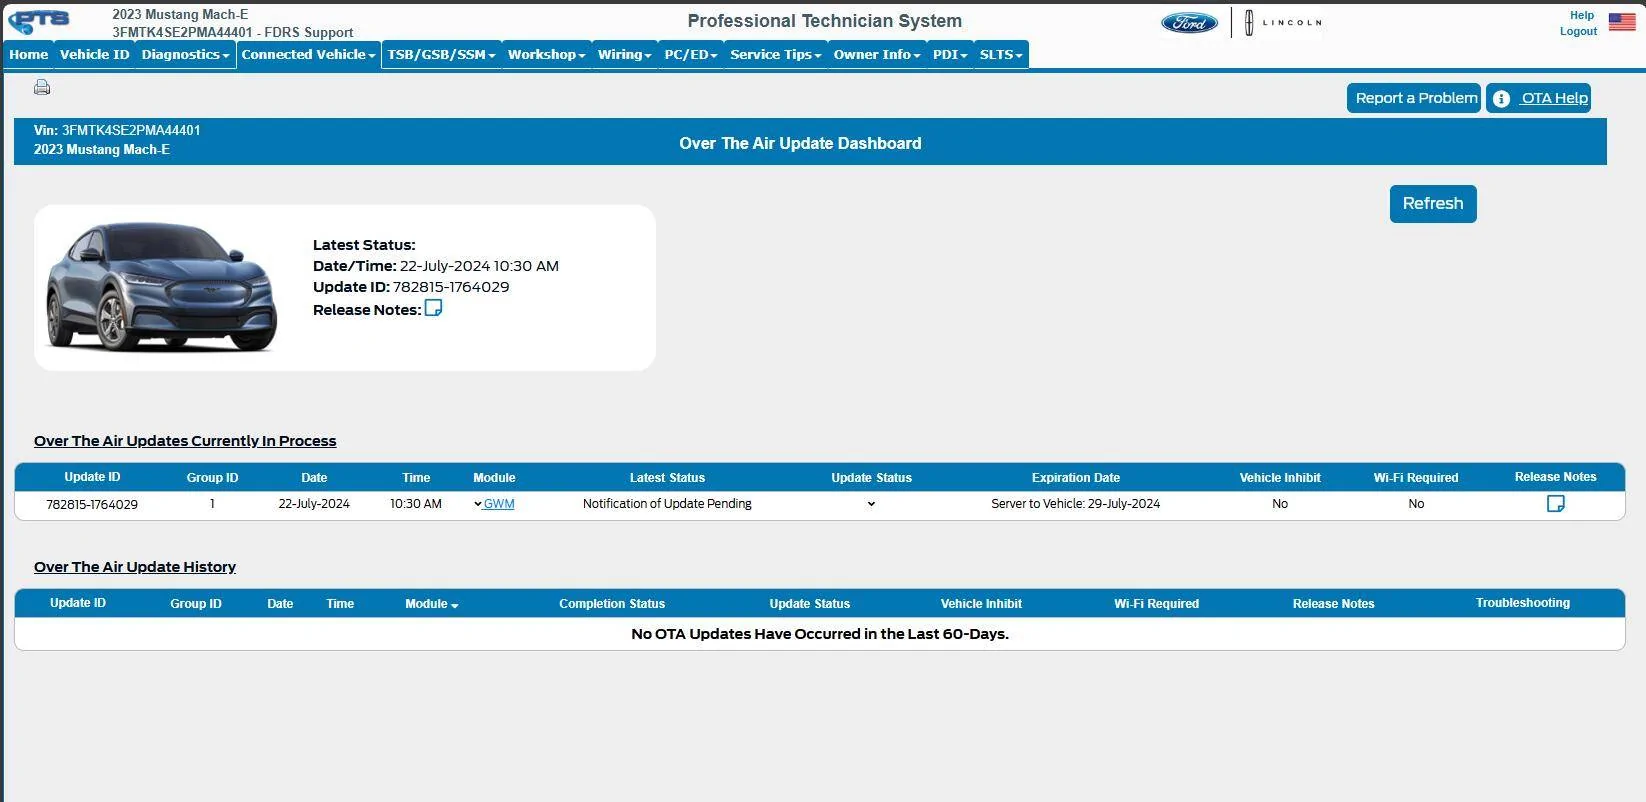Screen dimensions: 1646x802
Task: Sort history by Module column arrow
Action: (x=454, y=605)
